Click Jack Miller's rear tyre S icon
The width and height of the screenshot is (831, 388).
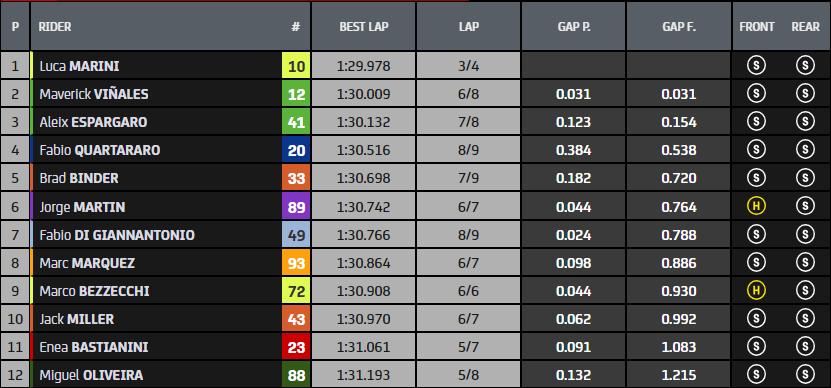(x=805, y=319)
